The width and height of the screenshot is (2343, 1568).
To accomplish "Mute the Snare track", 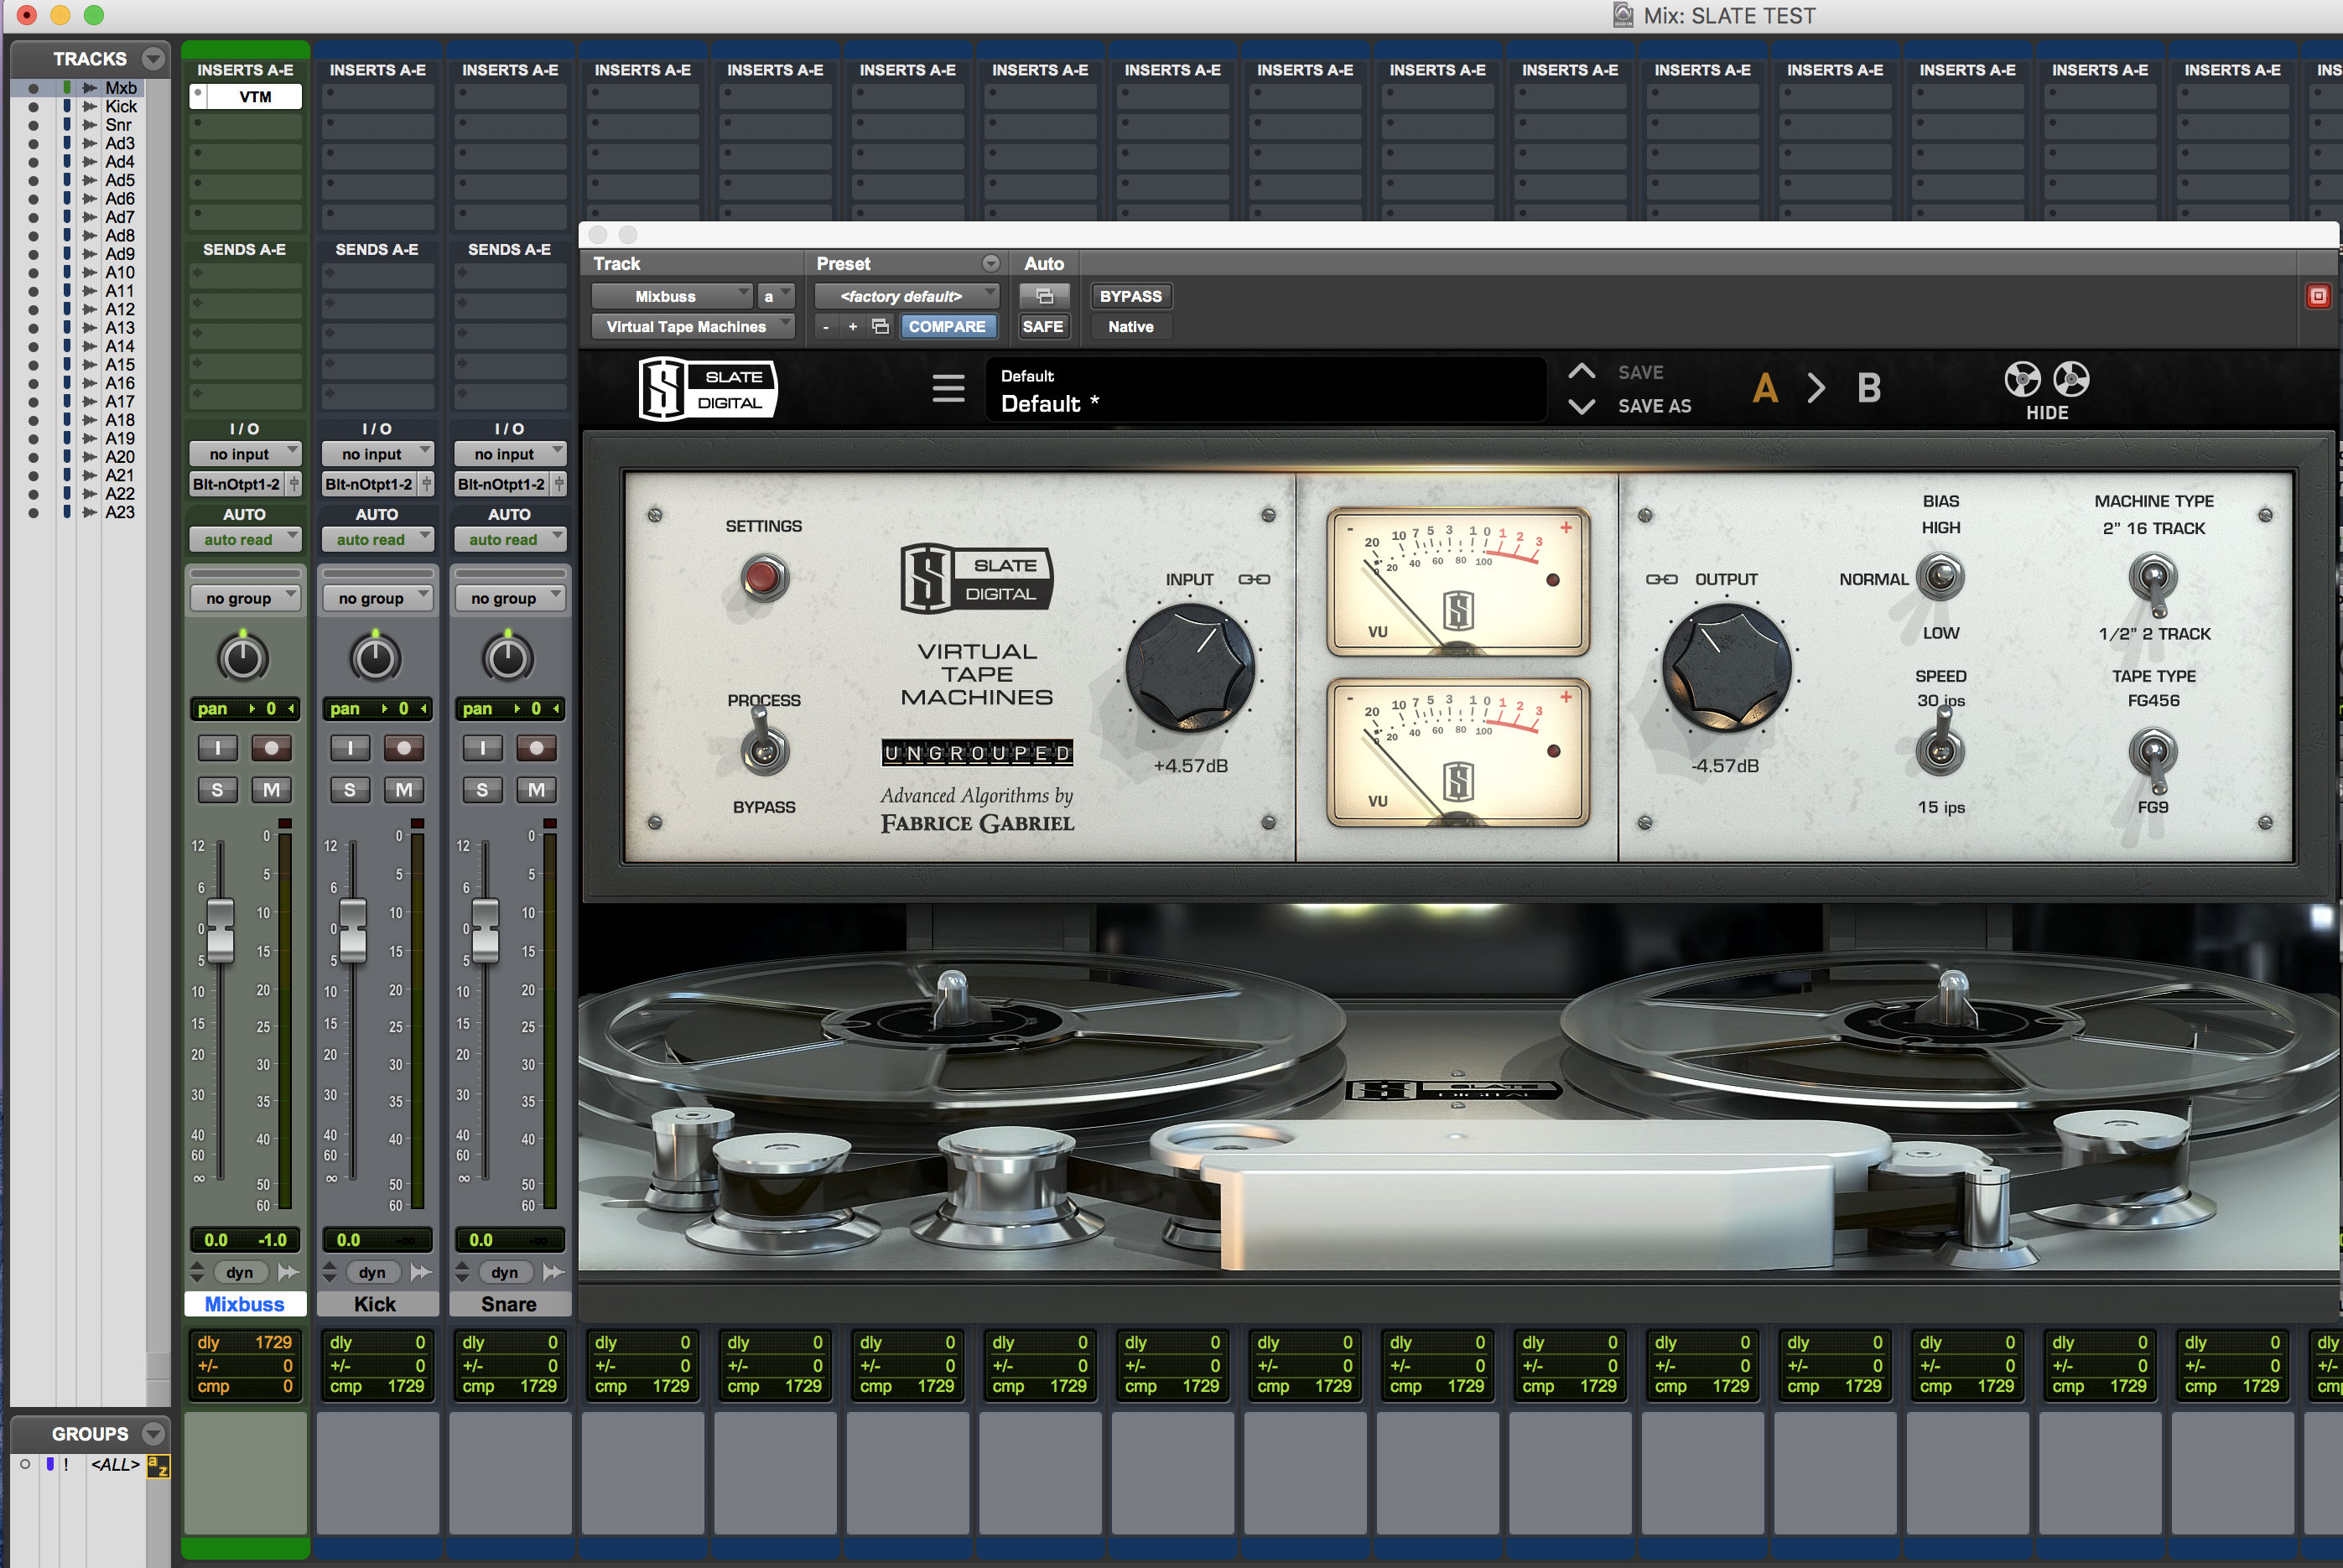I will pos(536,789).
